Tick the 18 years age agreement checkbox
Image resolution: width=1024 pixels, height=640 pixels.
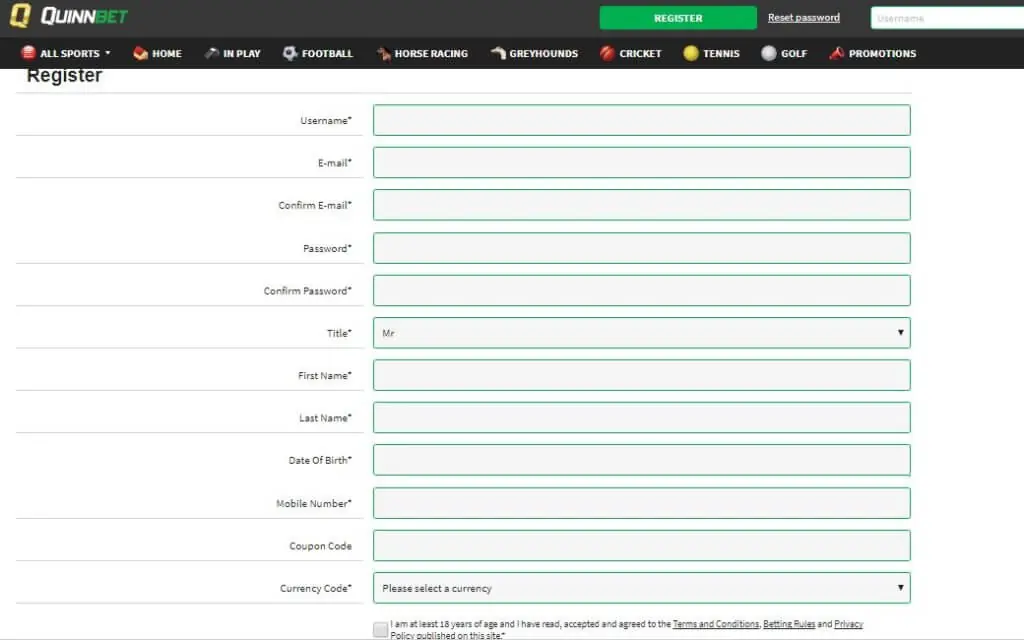click(380, 630)
